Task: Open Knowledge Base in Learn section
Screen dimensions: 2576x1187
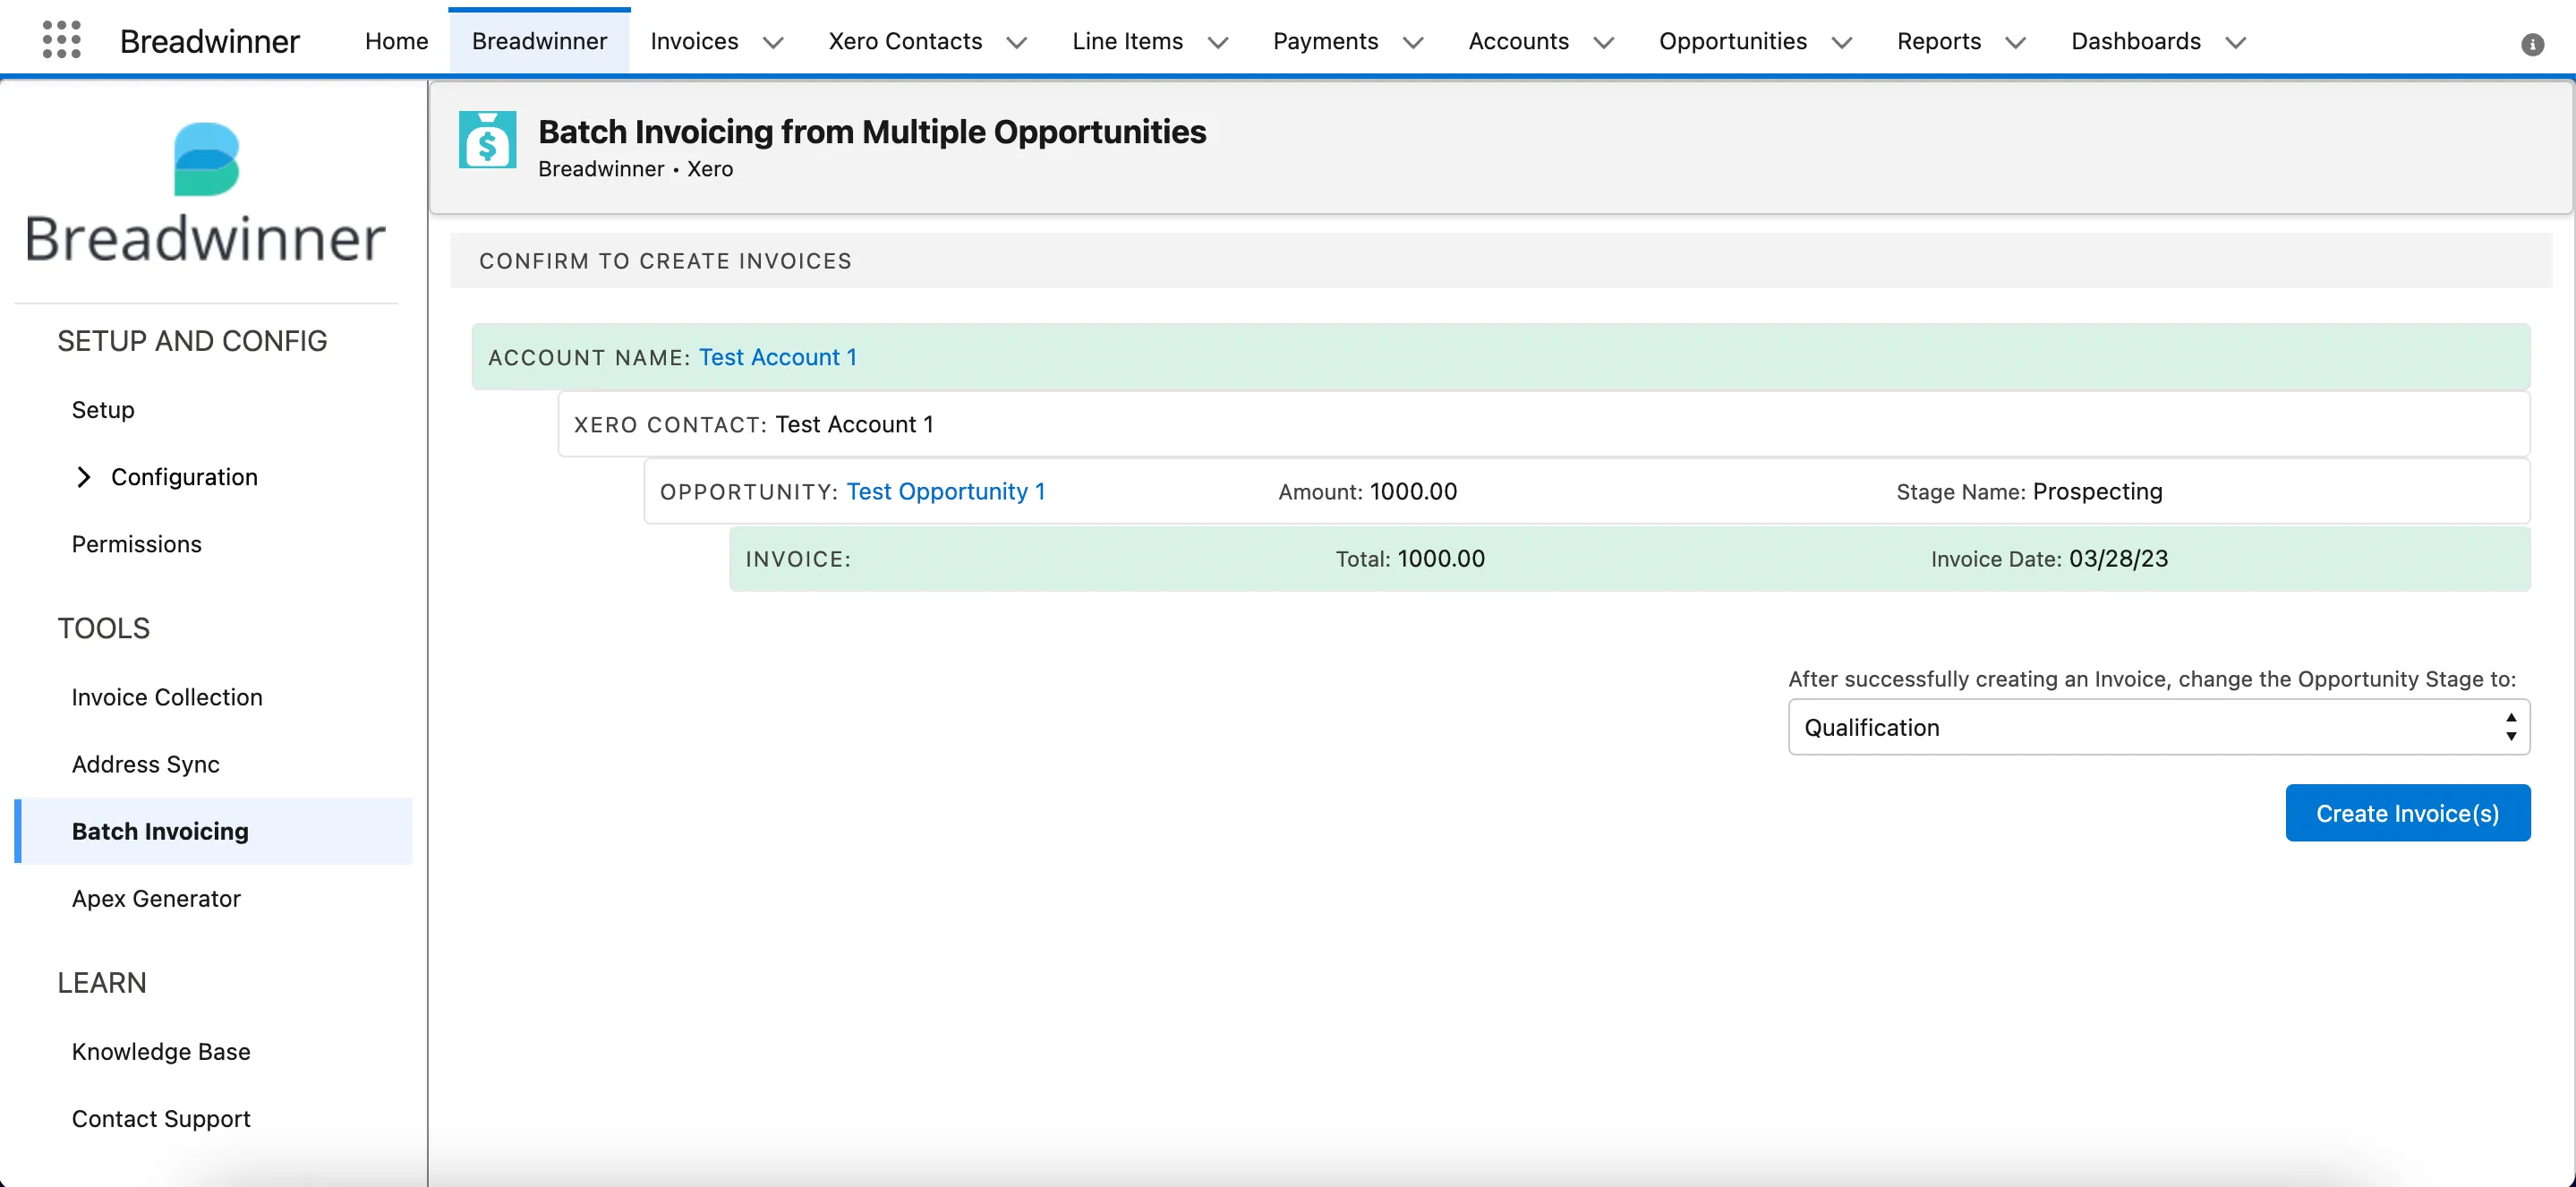Action: point(160,1051)
